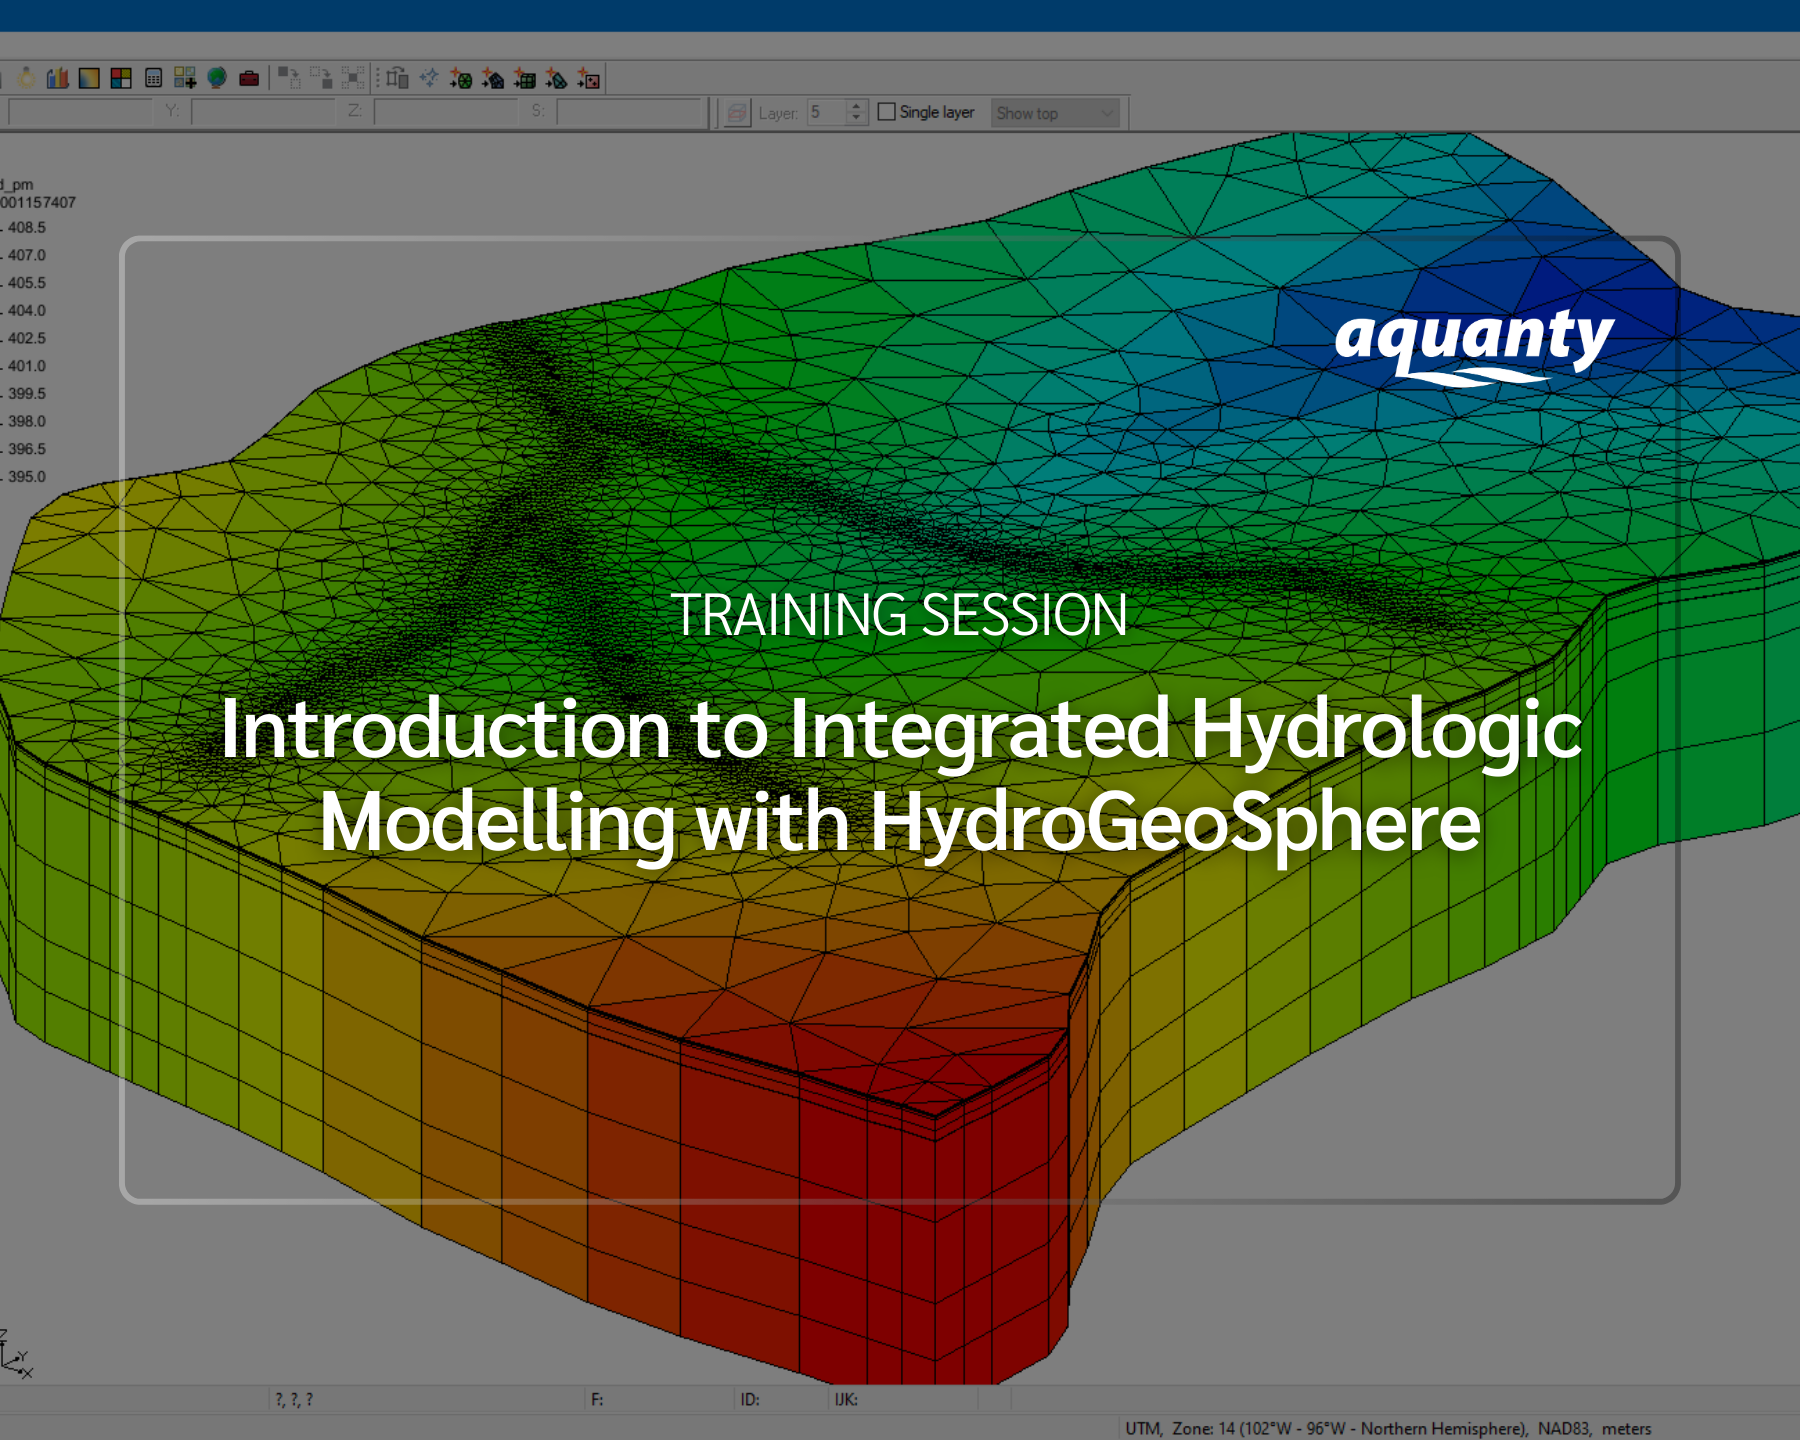This screenshot has height=1440, width=1800.
Task: Click the dotted-to-solid square selection icon
Action: 321,78
